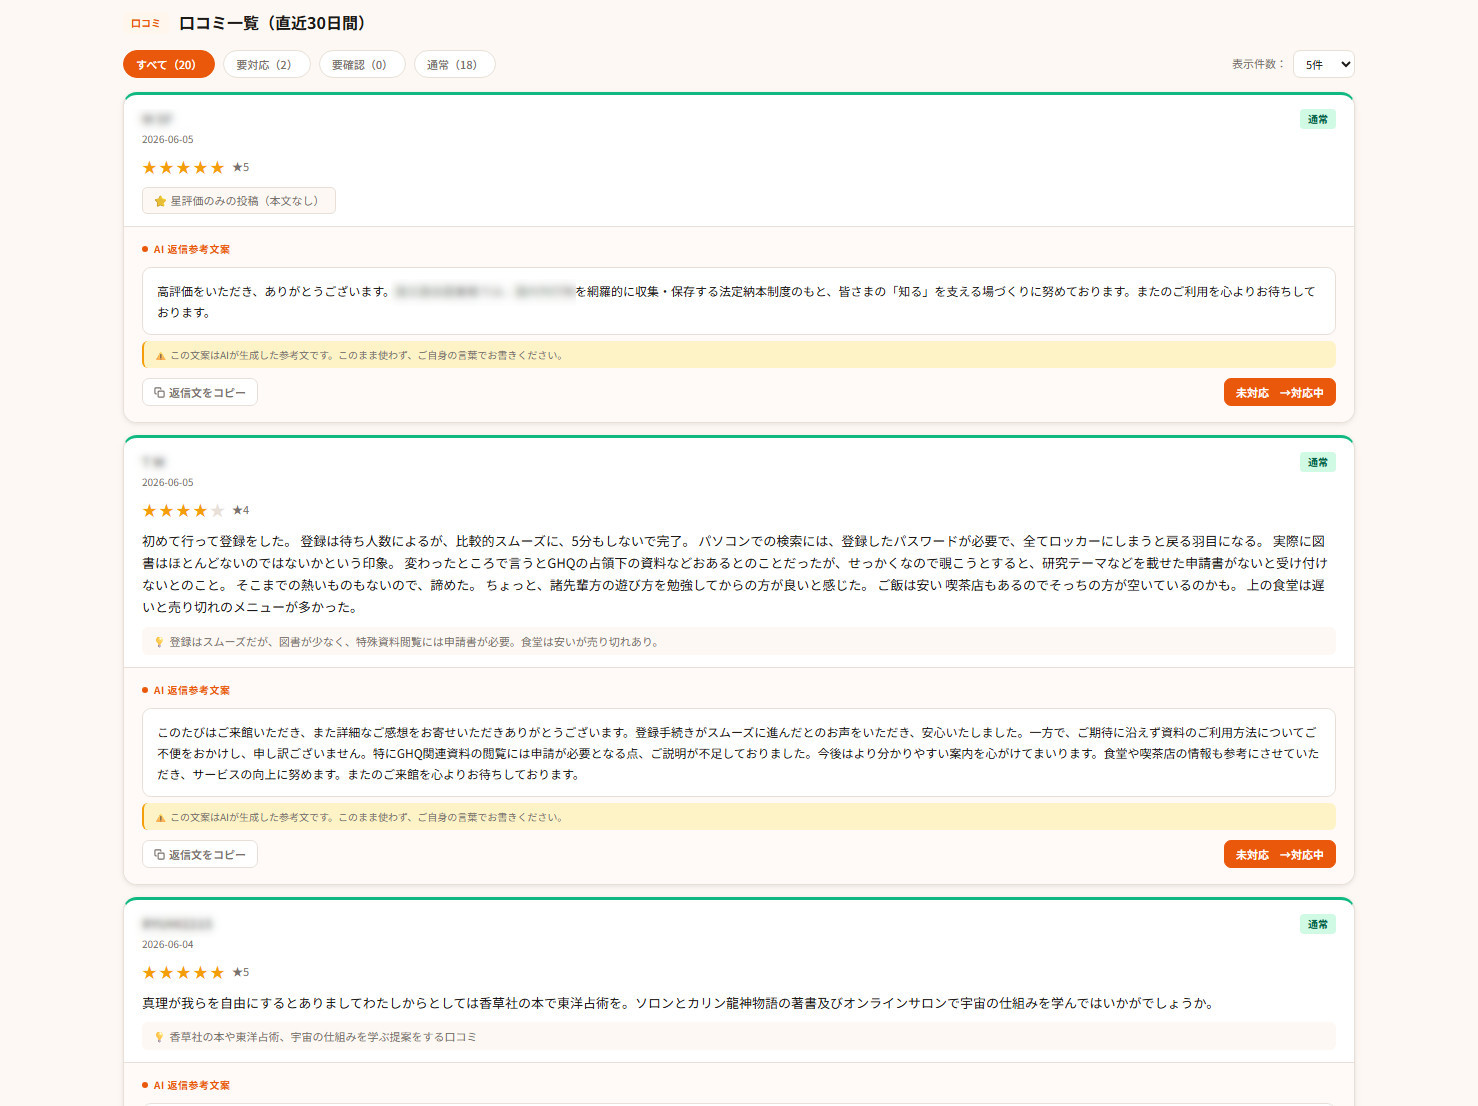Viewport: 1478px width, 1106px height.
Task: Open the 表示件数 5件 dropdown
Action: point(1323,64)
